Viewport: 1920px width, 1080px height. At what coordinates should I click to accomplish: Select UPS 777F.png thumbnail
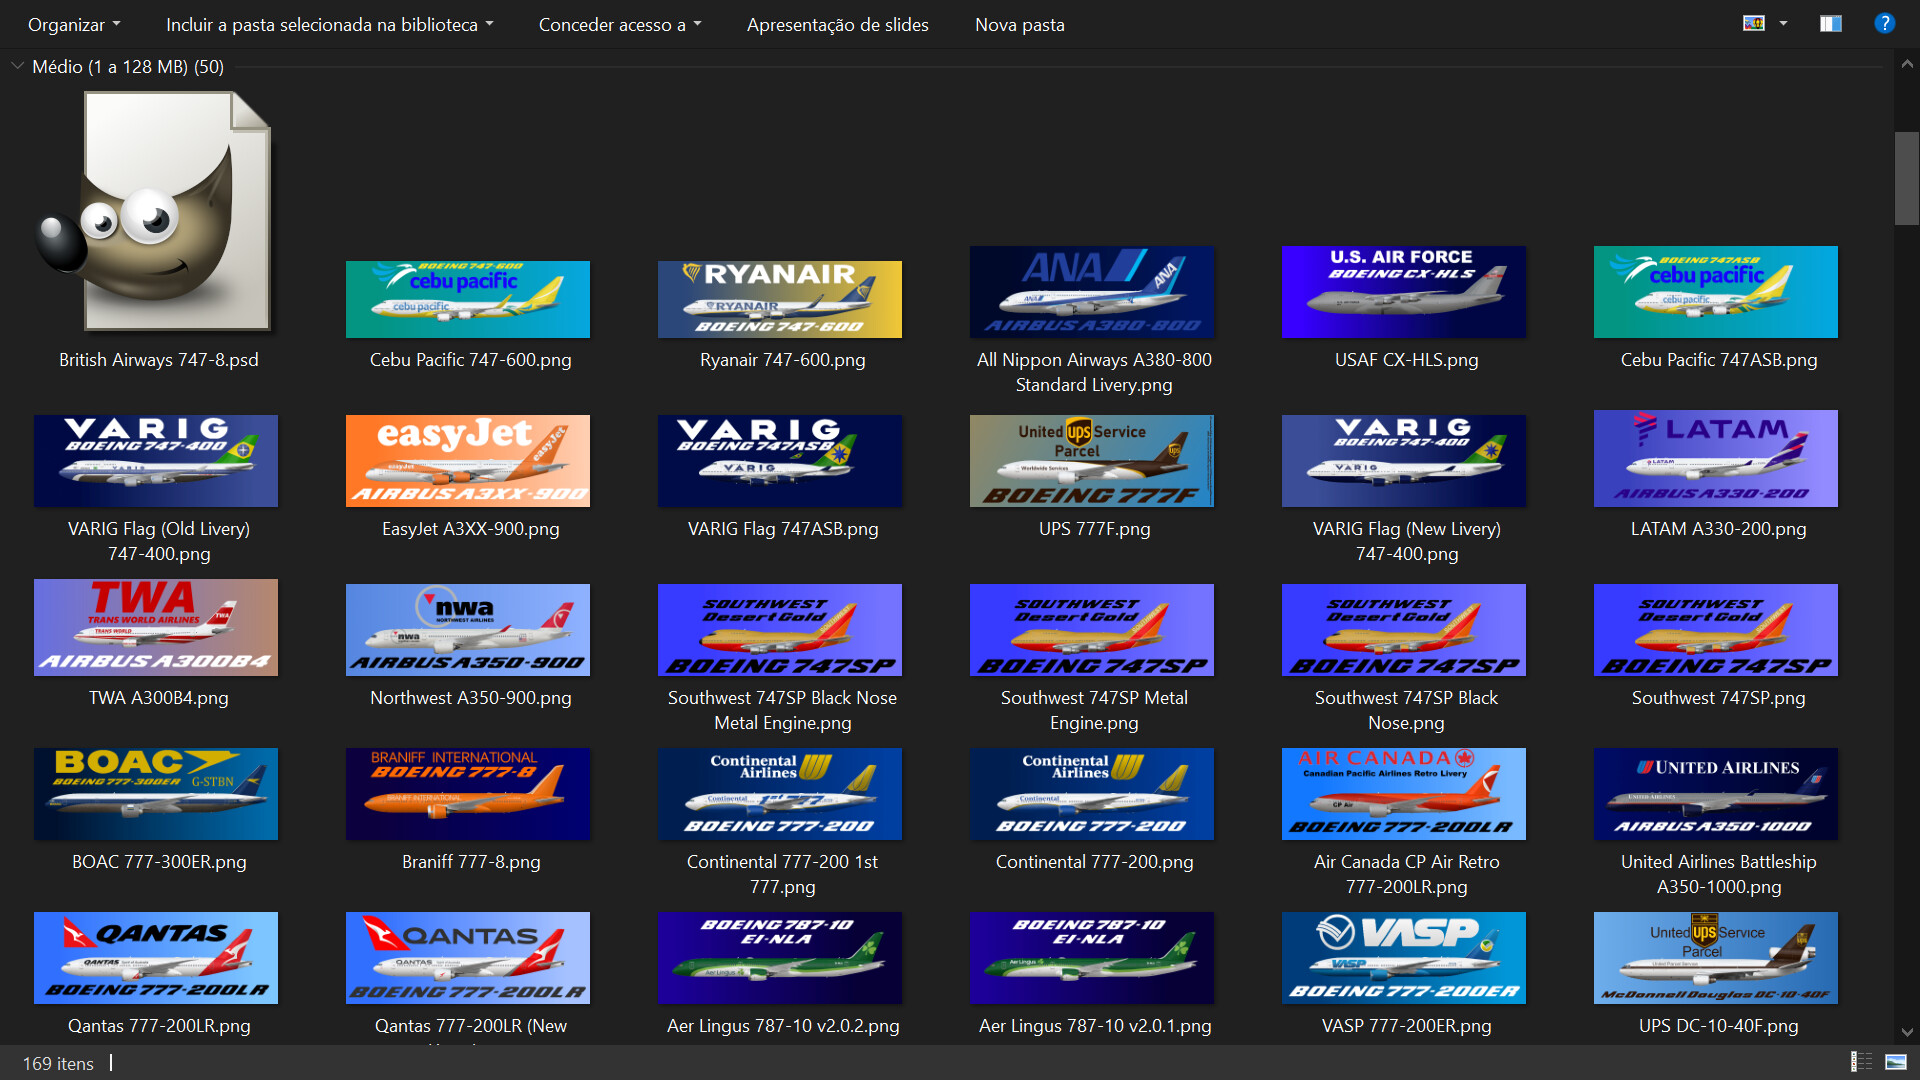coord(1092,461)
